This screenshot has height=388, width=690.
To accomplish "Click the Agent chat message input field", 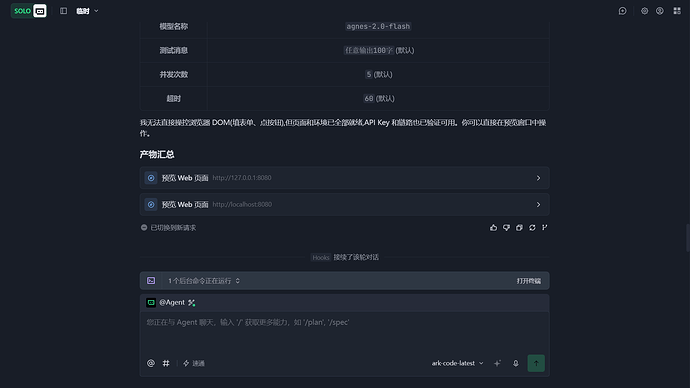I will coord(345,332).
